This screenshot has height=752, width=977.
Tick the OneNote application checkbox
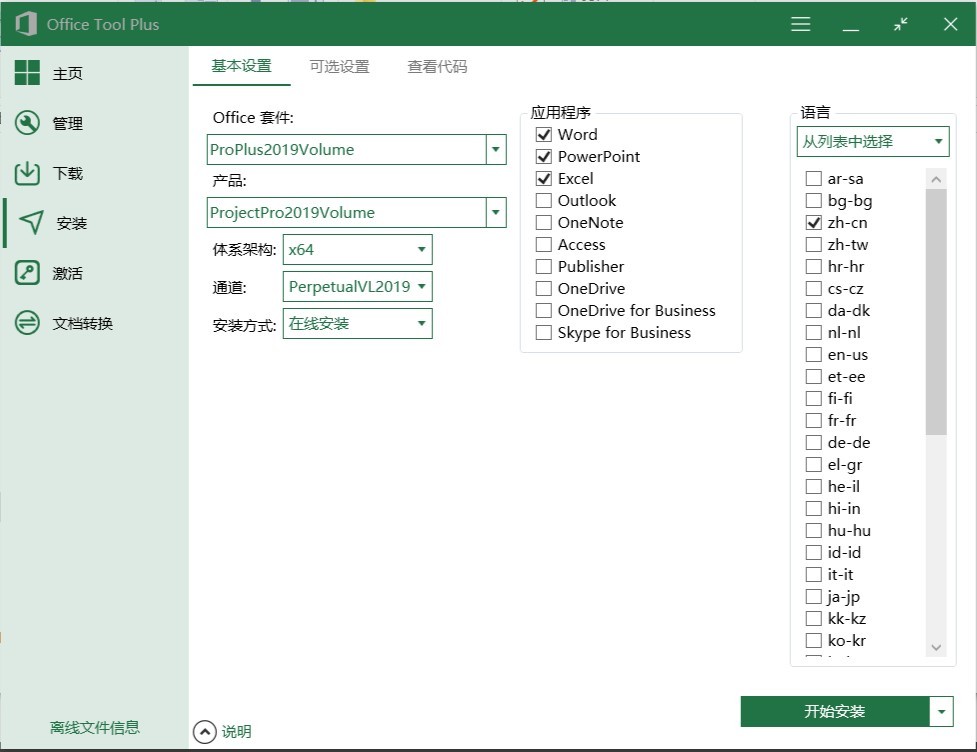[x=544, y=222]
